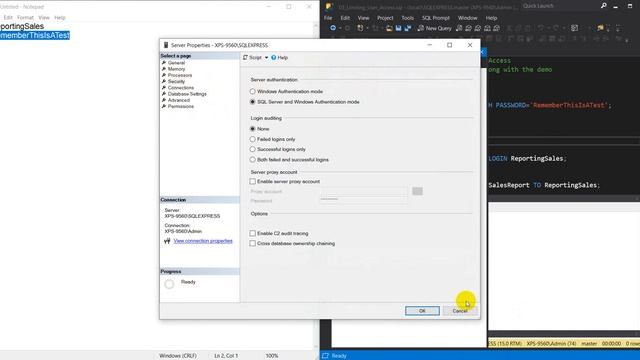Select Windows Authentication mode
This screenshot has width=640, height=360.
point(253,91)
